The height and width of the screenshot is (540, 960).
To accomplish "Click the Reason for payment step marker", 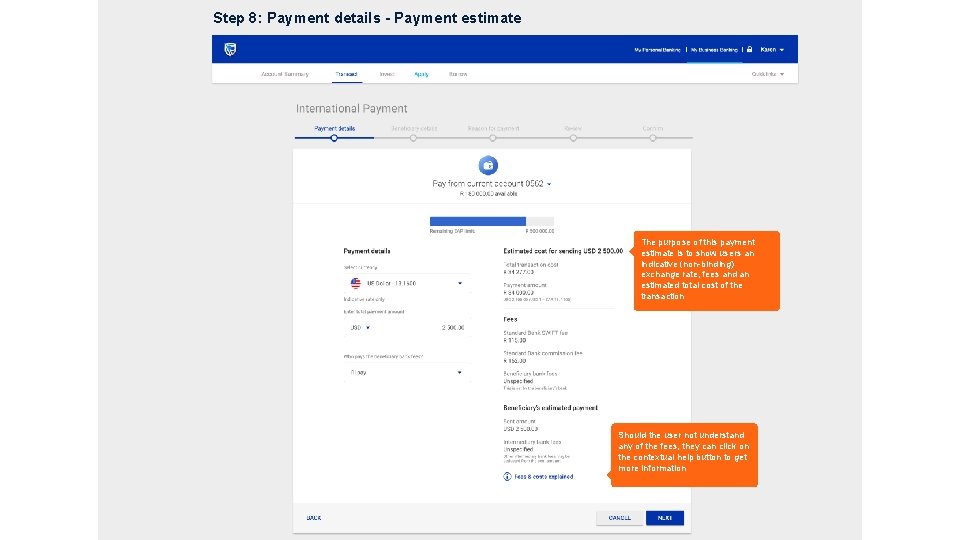I will click(493, 138).
